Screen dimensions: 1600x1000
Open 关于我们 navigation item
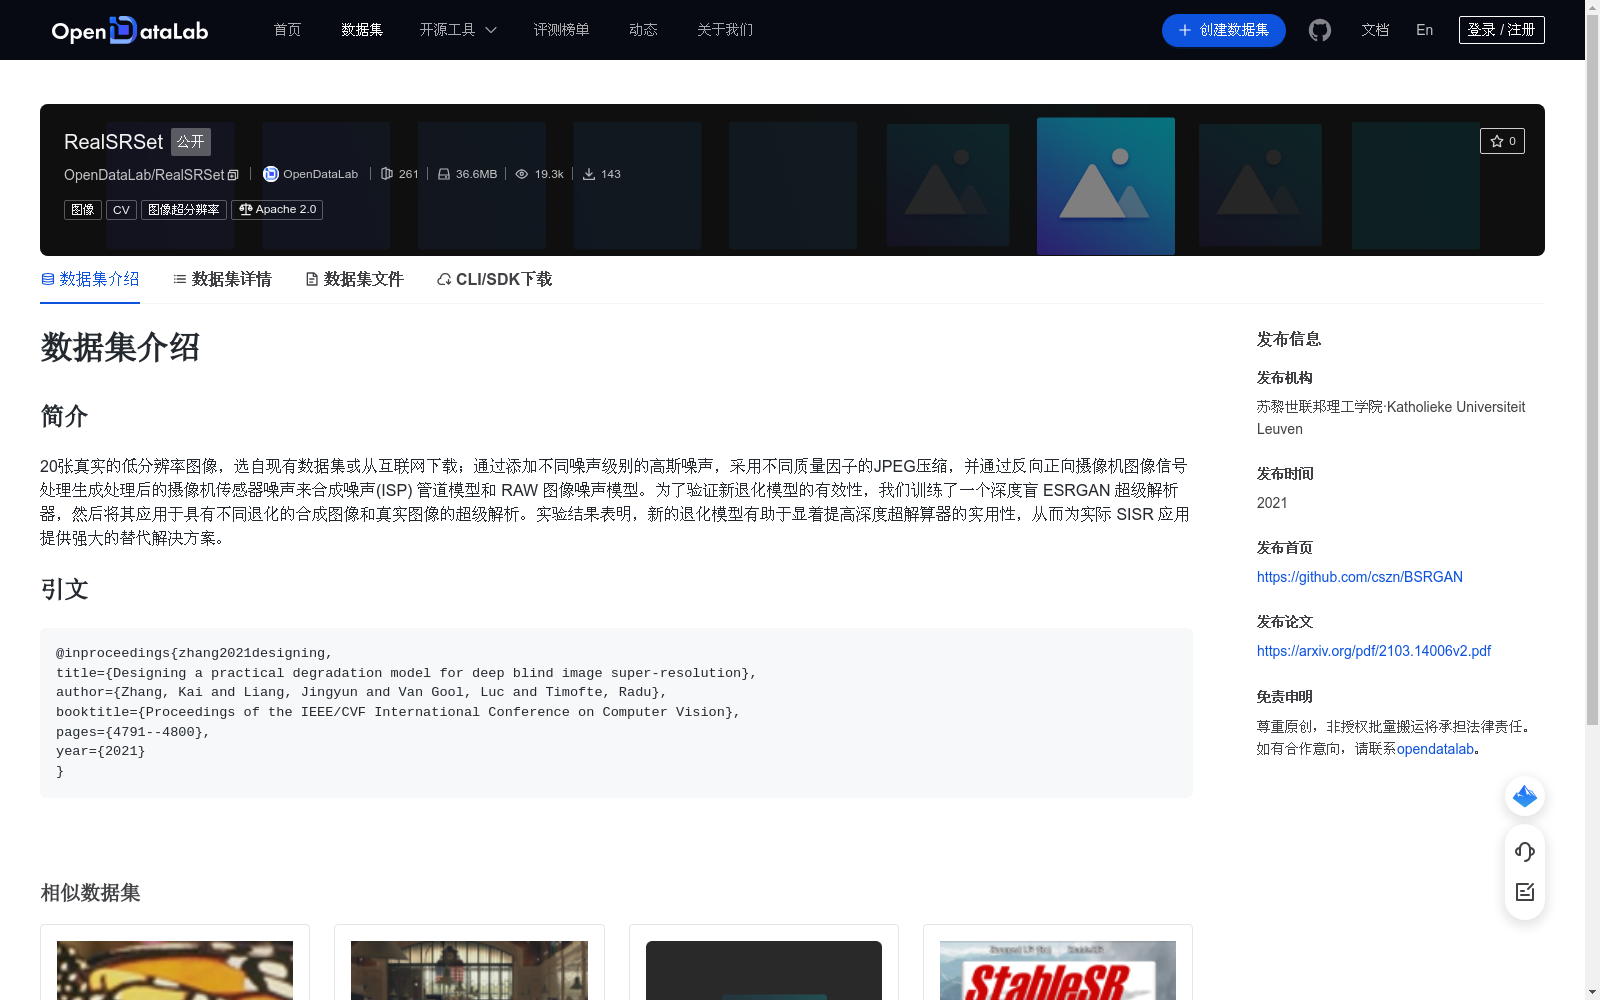(725, 30)
